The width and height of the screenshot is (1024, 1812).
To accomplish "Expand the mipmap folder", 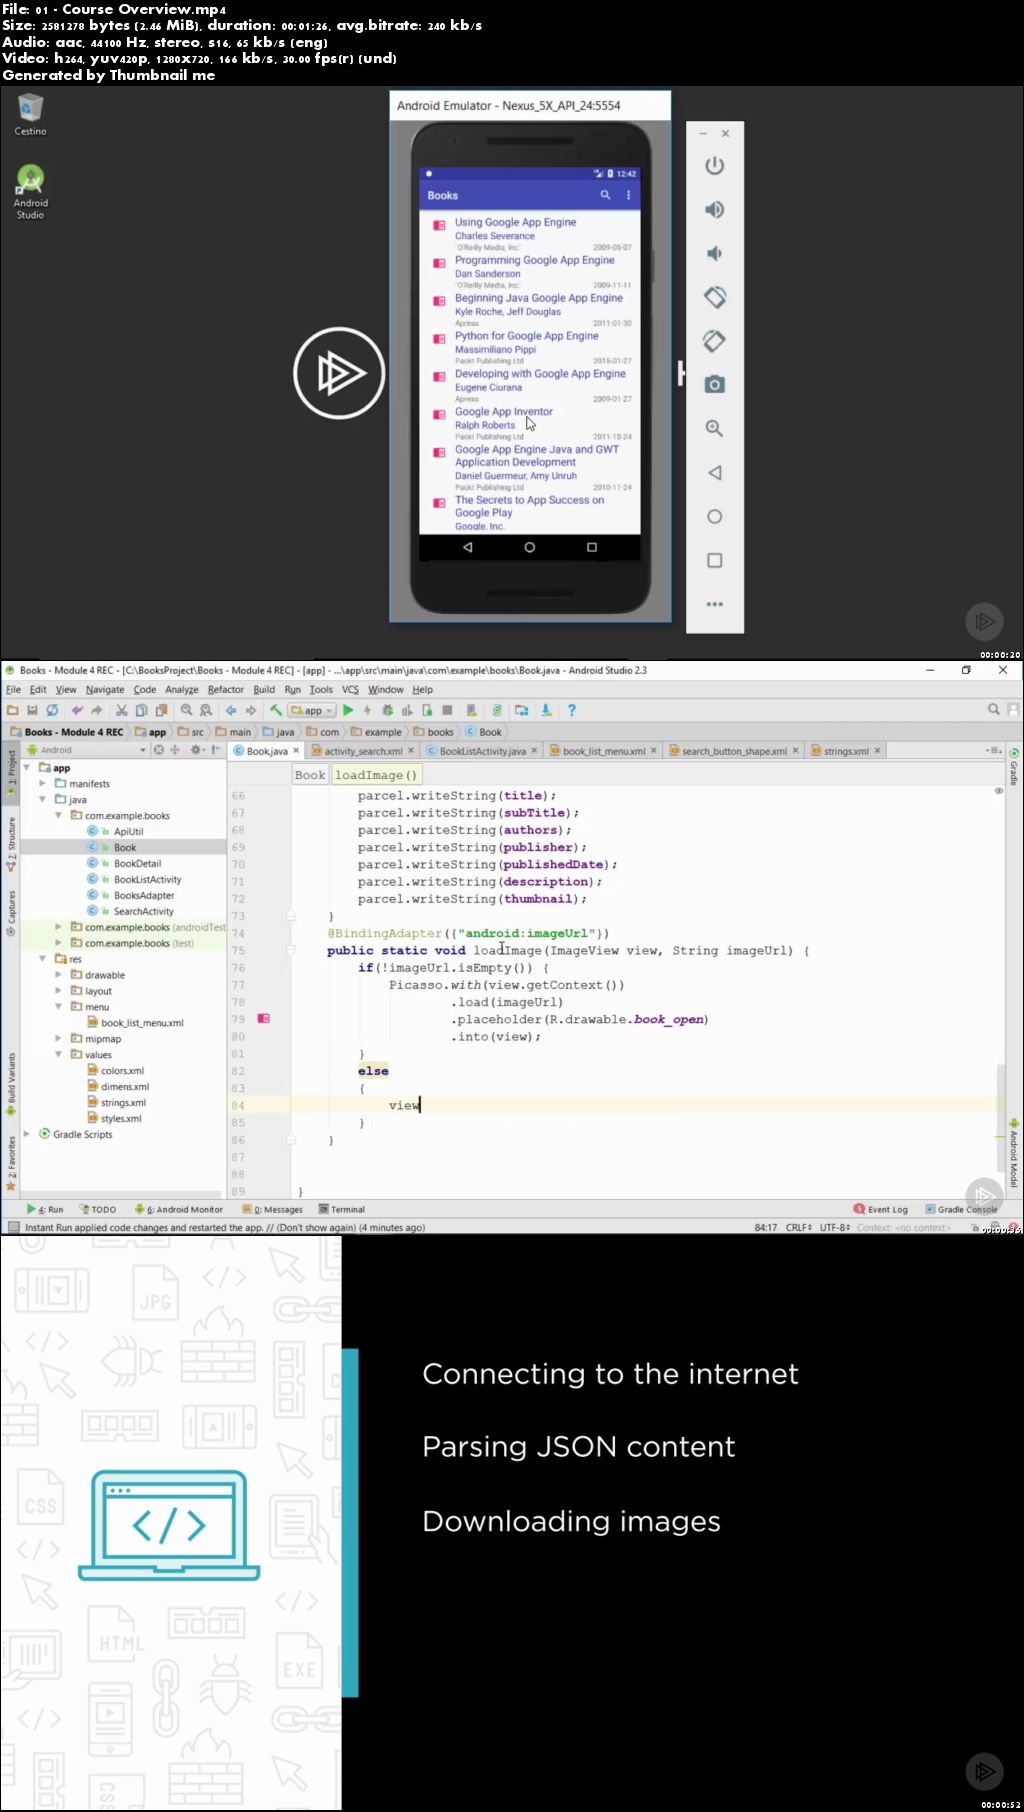I will click(x=59, y=1038).
